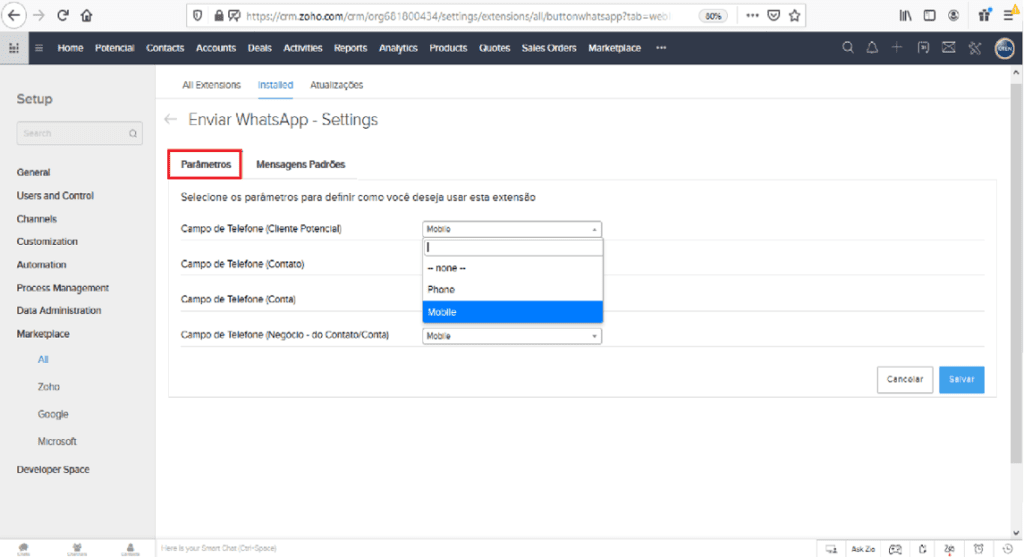Bookmark page with Firefox star icon
The height and width of the screenshot is (557, 1024).
click(794, 16)
